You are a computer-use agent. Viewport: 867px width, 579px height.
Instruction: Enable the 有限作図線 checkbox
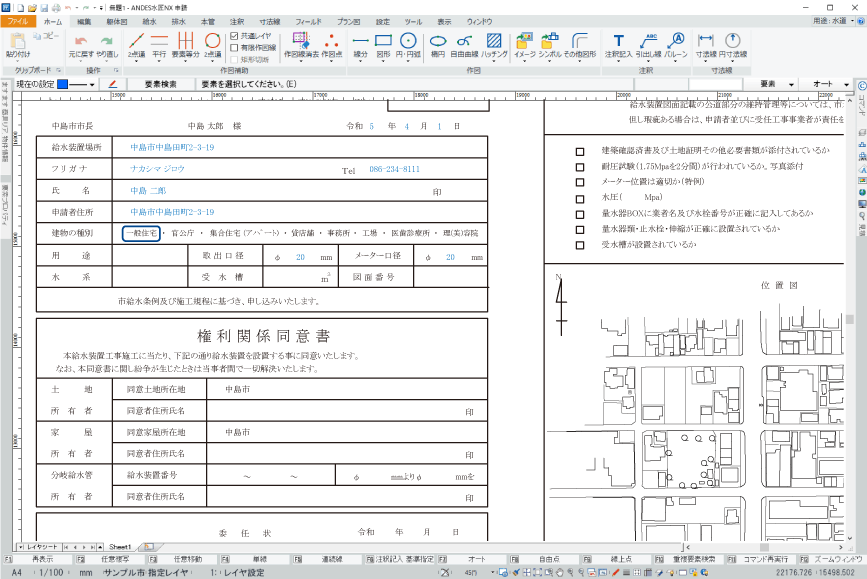(x=234, y=46)
